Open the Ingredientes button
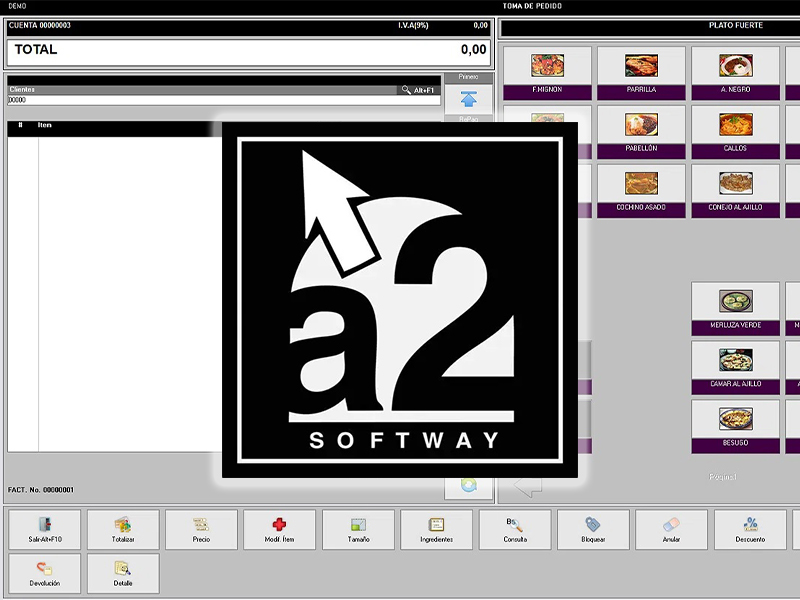Viewport: 800px width, 600px height. coord(436,530)
